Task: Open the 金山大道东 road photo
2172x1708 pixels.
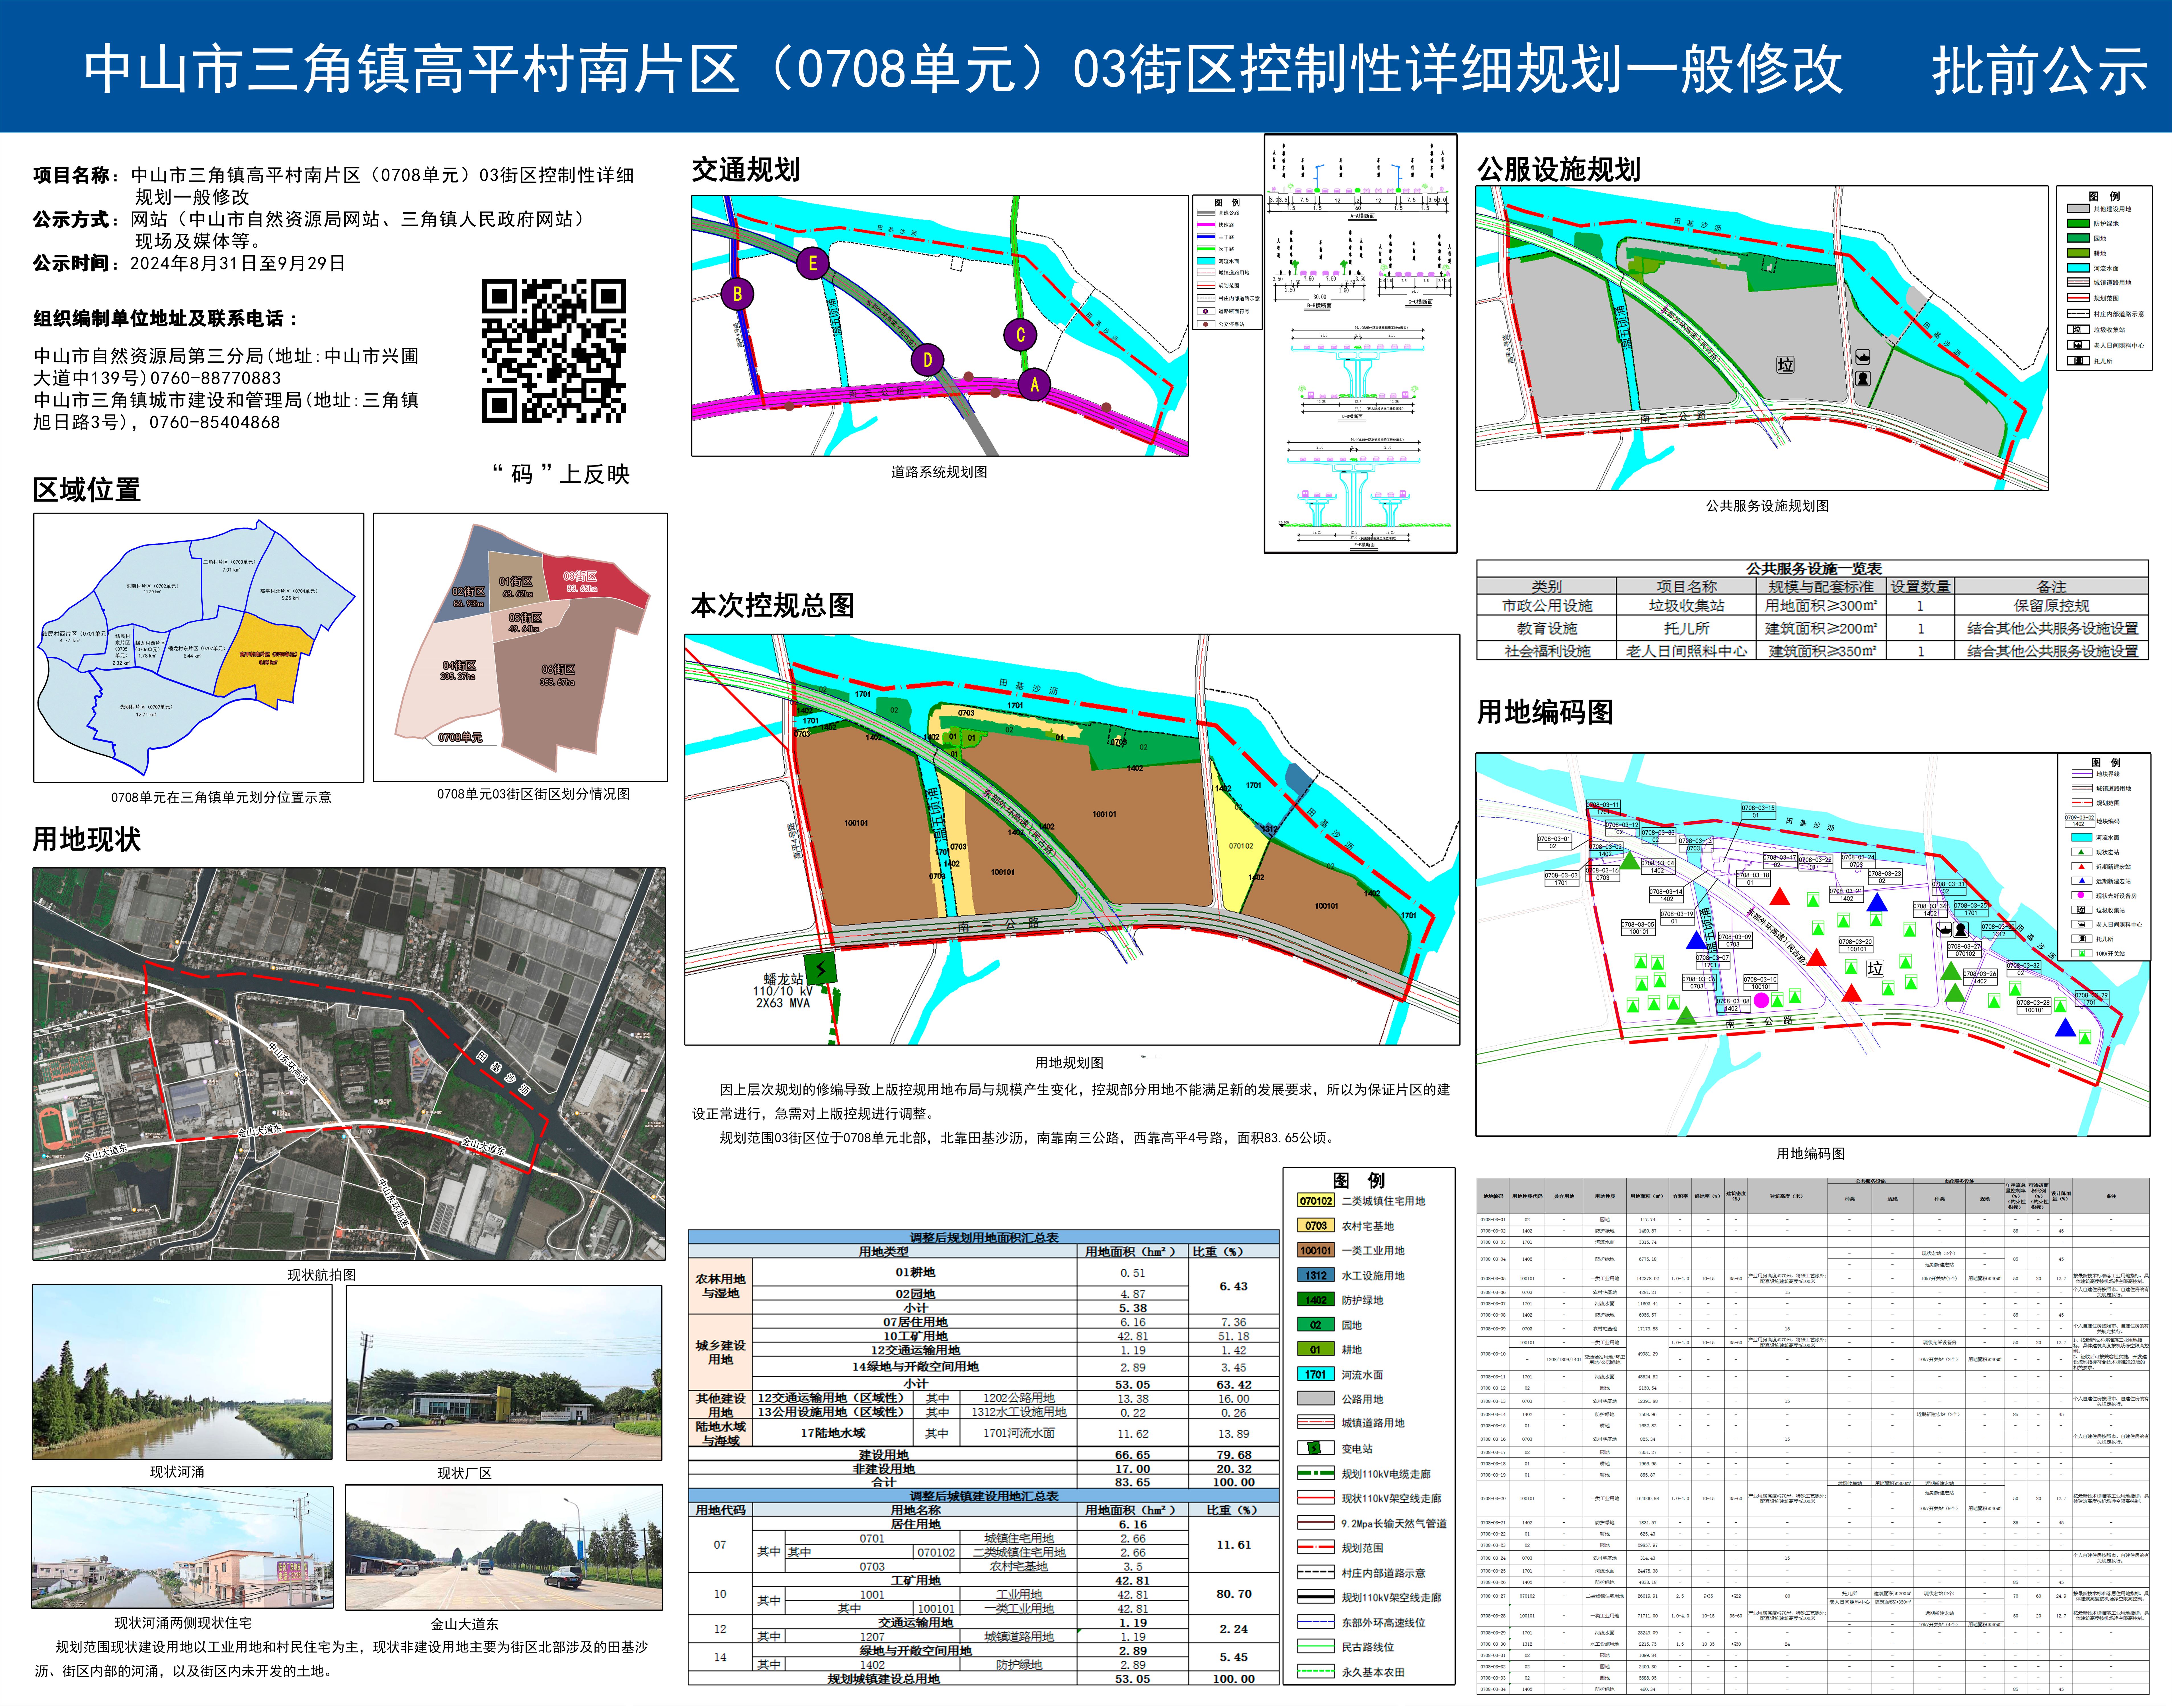Action: pos(504,1547)
